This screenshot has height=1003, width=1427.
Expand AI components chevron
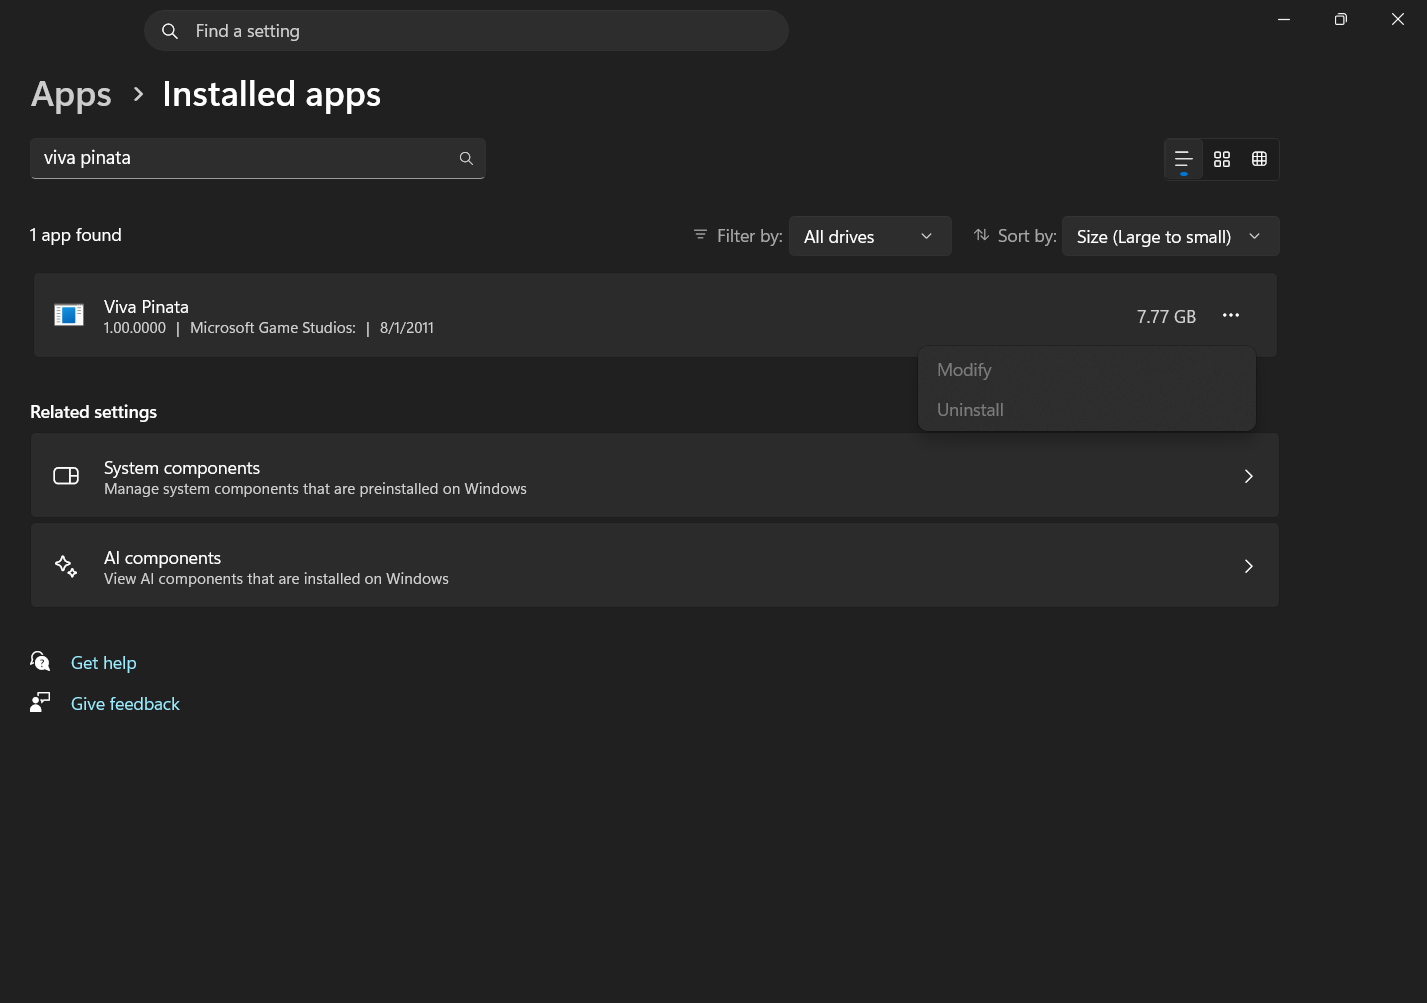pyautogui.click(x=1248, y=566)
